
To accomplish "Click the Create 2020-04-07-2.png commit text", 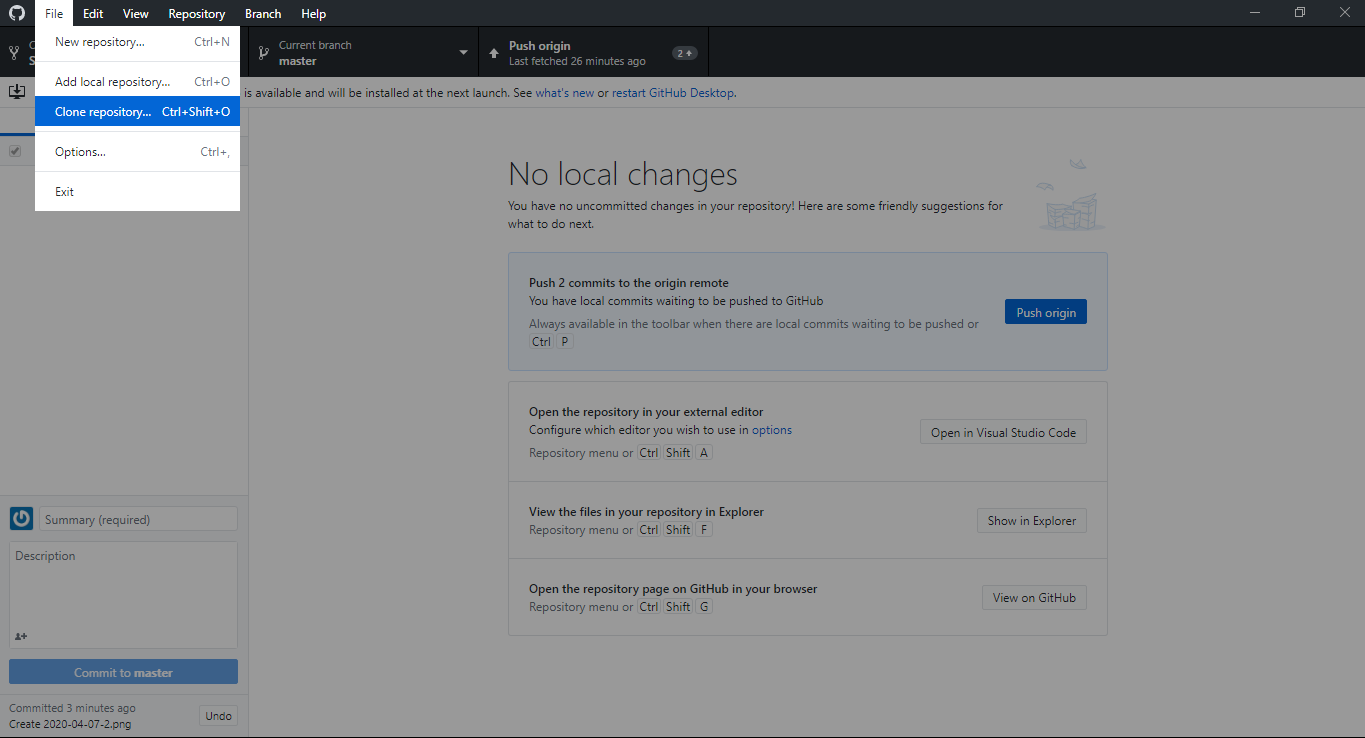I will click(x=70, y=723).
